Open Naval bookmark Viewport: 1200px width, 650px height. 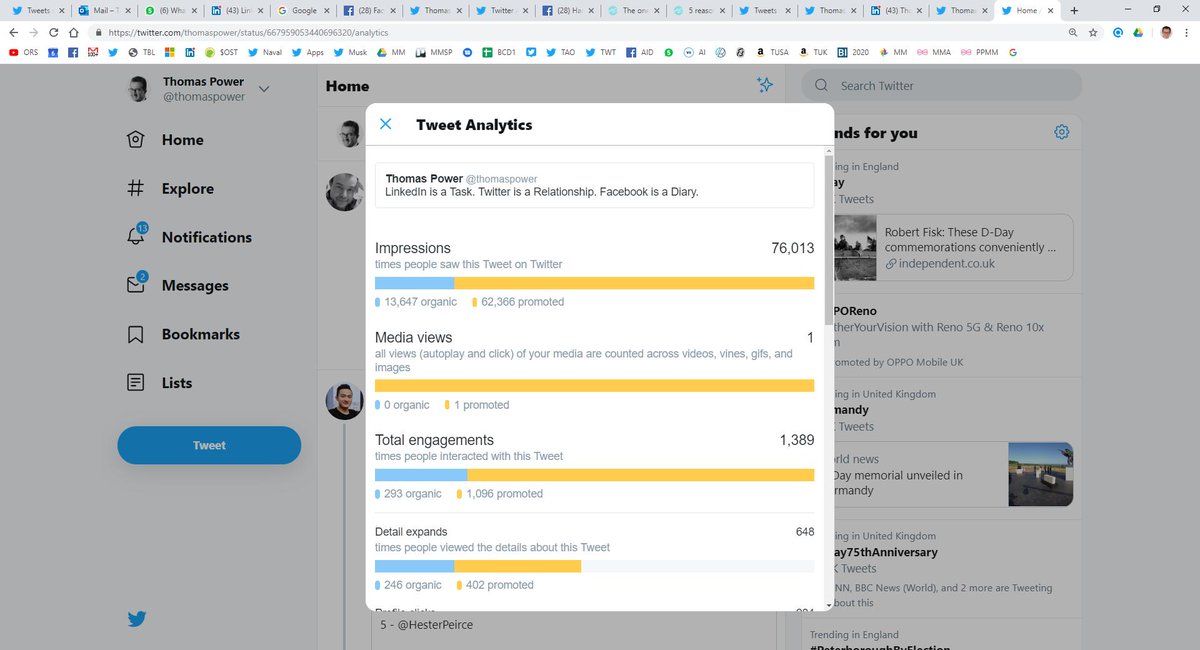pyautogui.click(x=264, y=51)
